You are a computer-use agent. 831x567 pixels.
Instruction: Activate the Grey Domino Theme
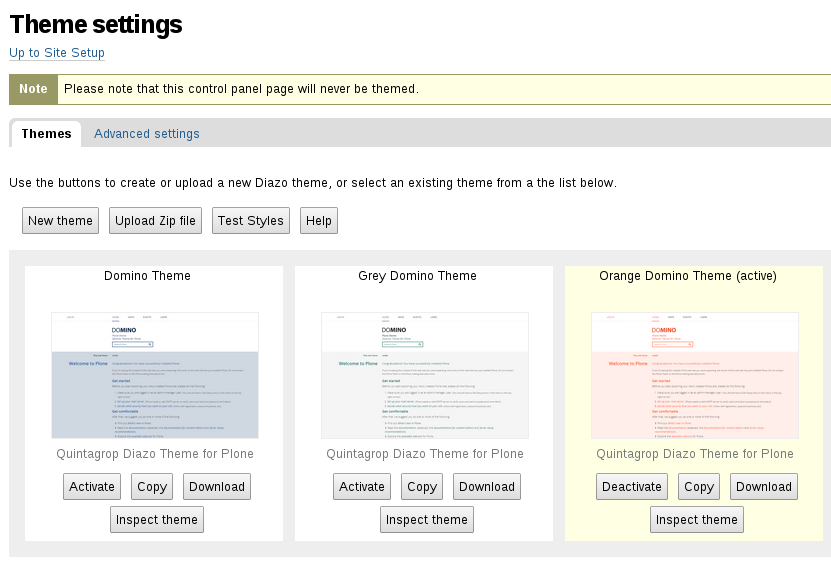pos(362,487)
